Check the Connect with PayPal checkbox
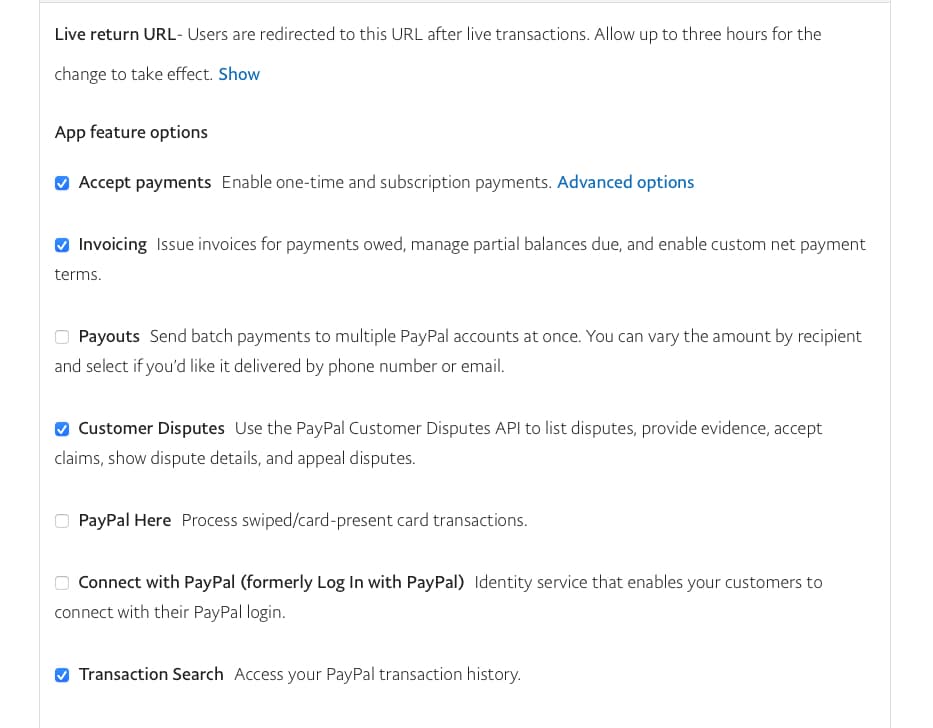The width and height of the screenshot is (933, 728). click(62, 582)
